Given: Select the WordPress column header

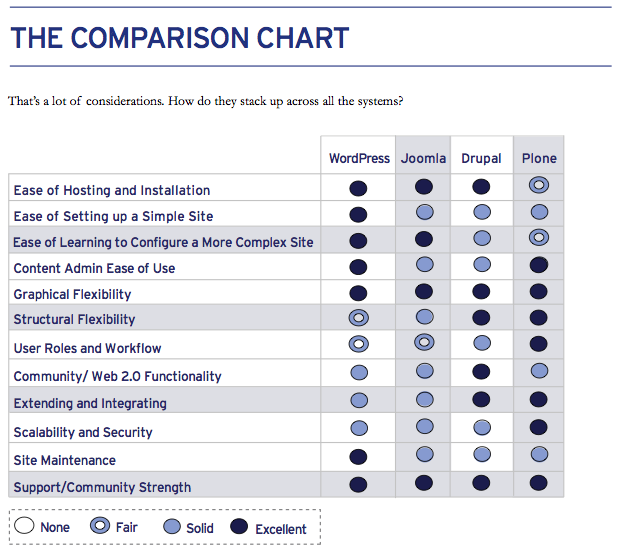Looking at the screenshot, I should pos(359,158).
